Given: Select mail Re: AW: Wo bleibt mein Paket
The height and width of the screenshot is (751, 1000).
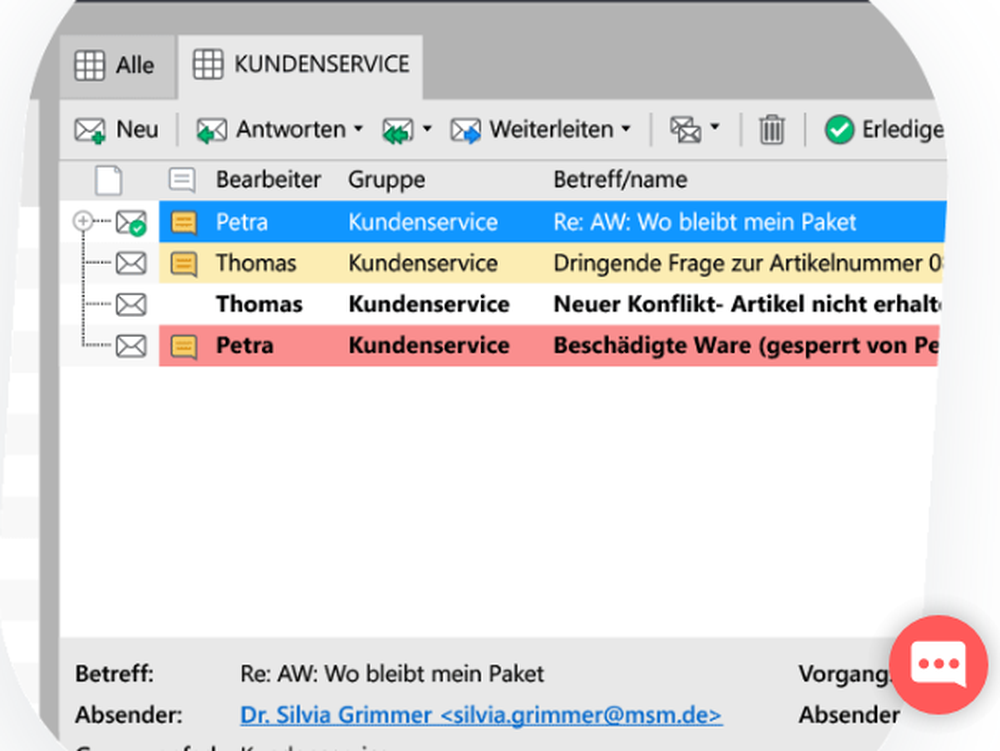Looking at the screenshot, I should (x=552, y=222).
